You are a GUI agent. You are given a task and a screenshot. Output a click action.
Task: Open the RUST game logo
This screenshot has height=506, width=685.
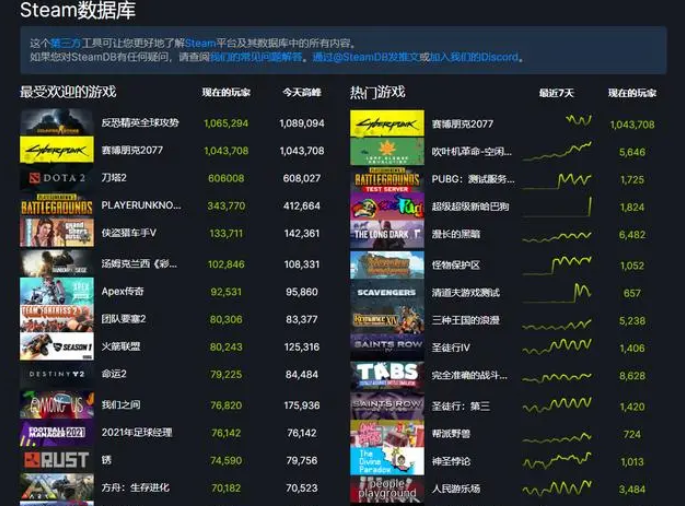[x=57, y=460]
